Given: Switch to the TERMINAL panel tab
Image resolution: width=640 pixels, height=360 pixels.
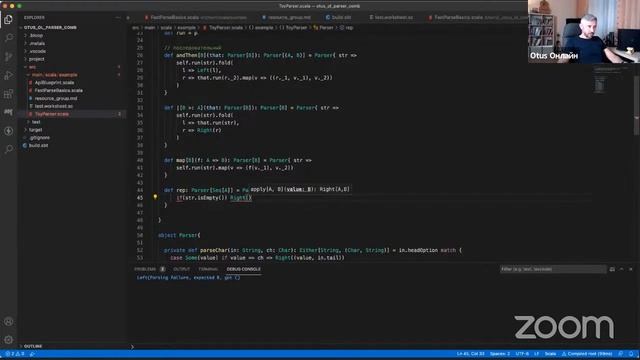Looking at the screenshot, I should [x=208, y=269].
